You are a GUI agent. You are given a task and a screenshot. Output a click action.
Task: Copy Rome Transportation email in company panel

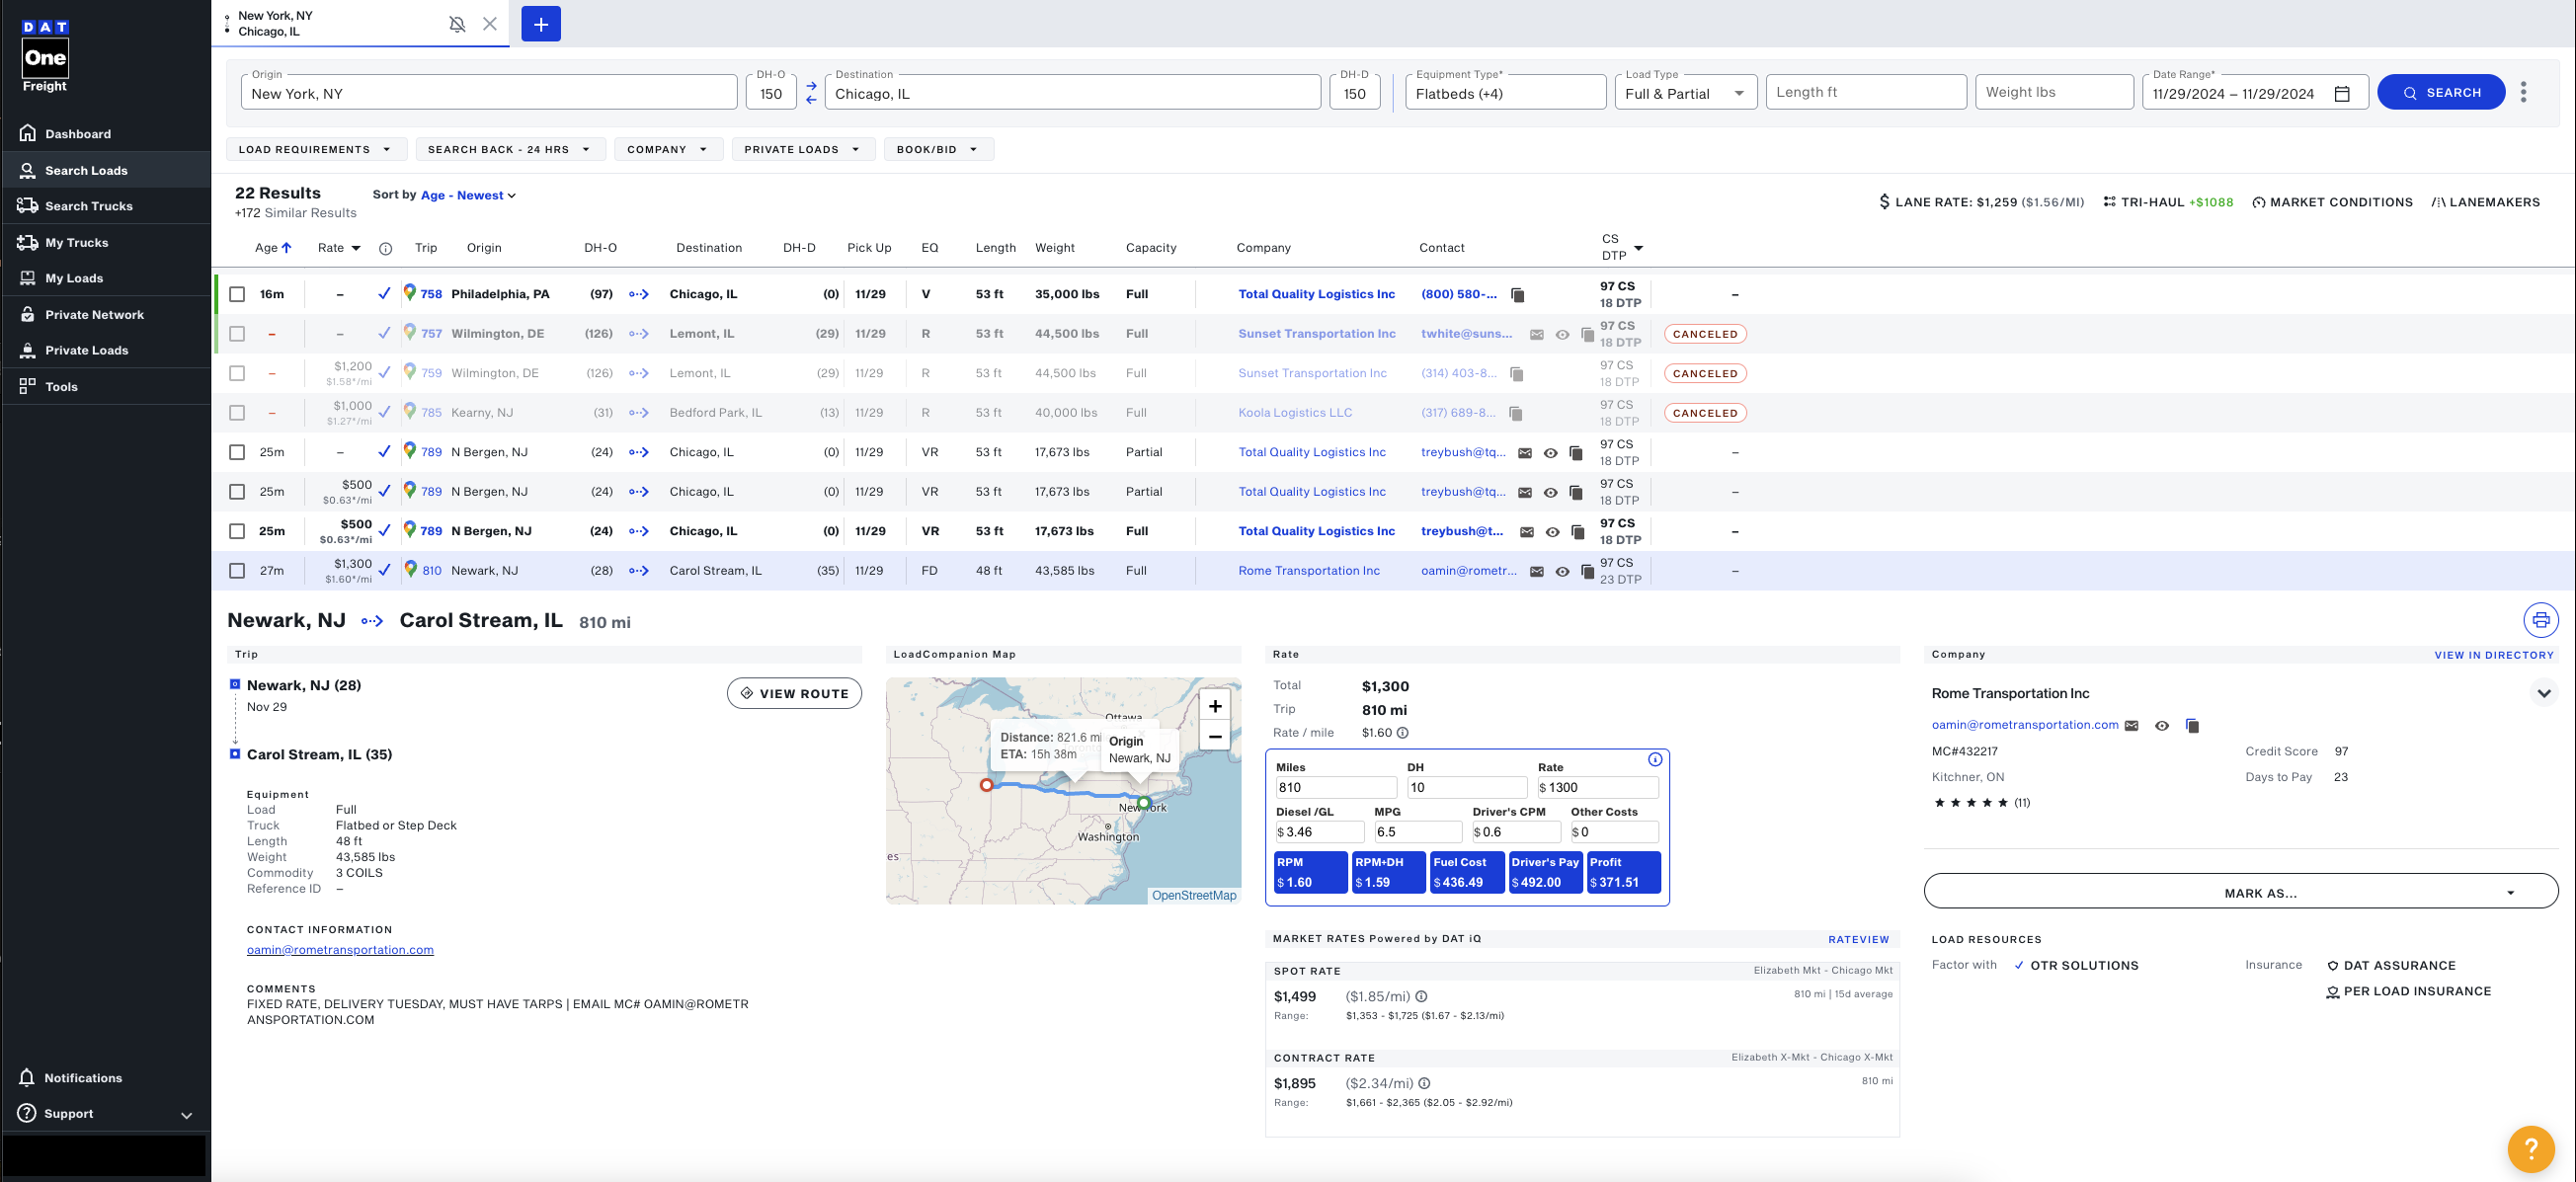coord(2193,726)
